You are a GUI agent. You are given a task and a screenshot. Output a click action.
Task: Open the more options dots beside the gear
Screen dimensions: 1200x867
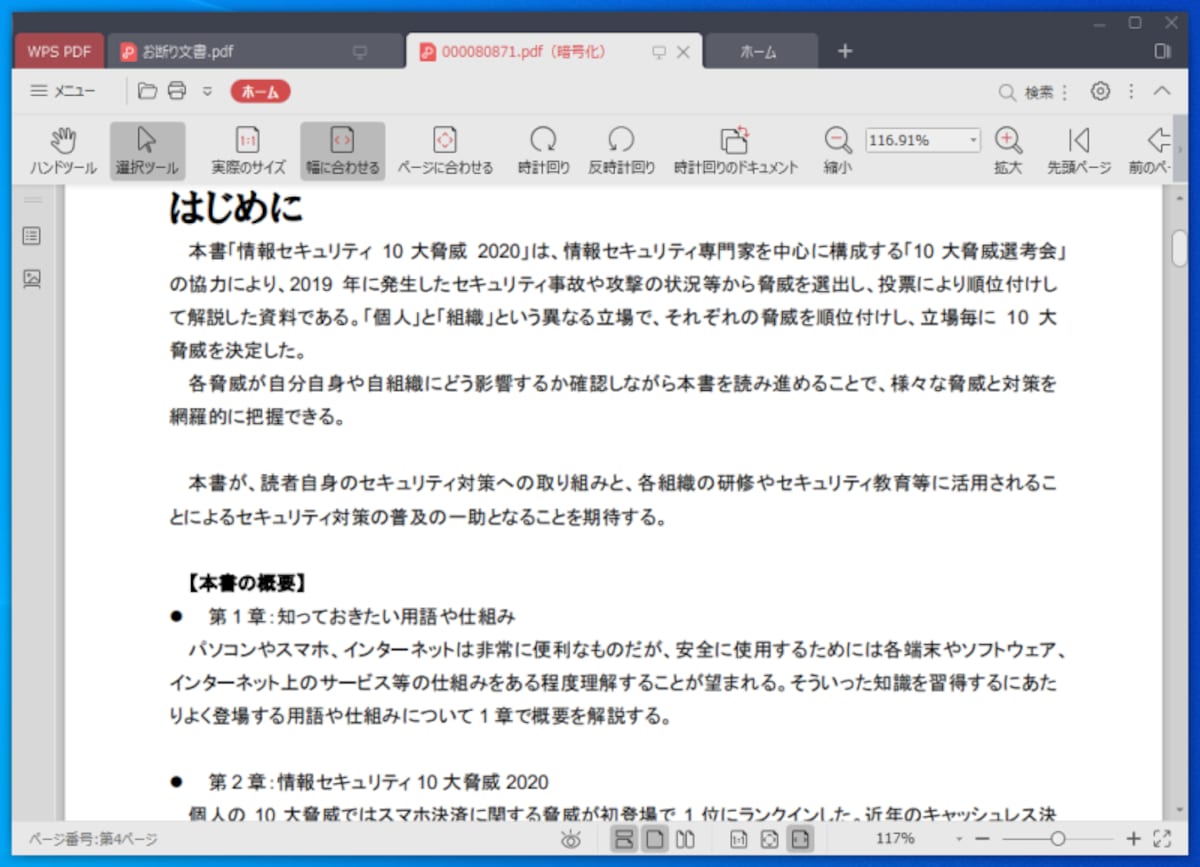coord(1131,91)
